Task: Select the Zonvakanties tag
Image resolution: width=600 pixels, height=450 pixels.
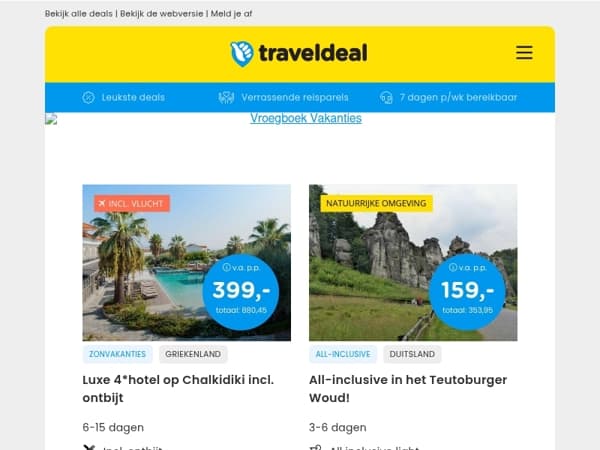Action: point(117,354)
